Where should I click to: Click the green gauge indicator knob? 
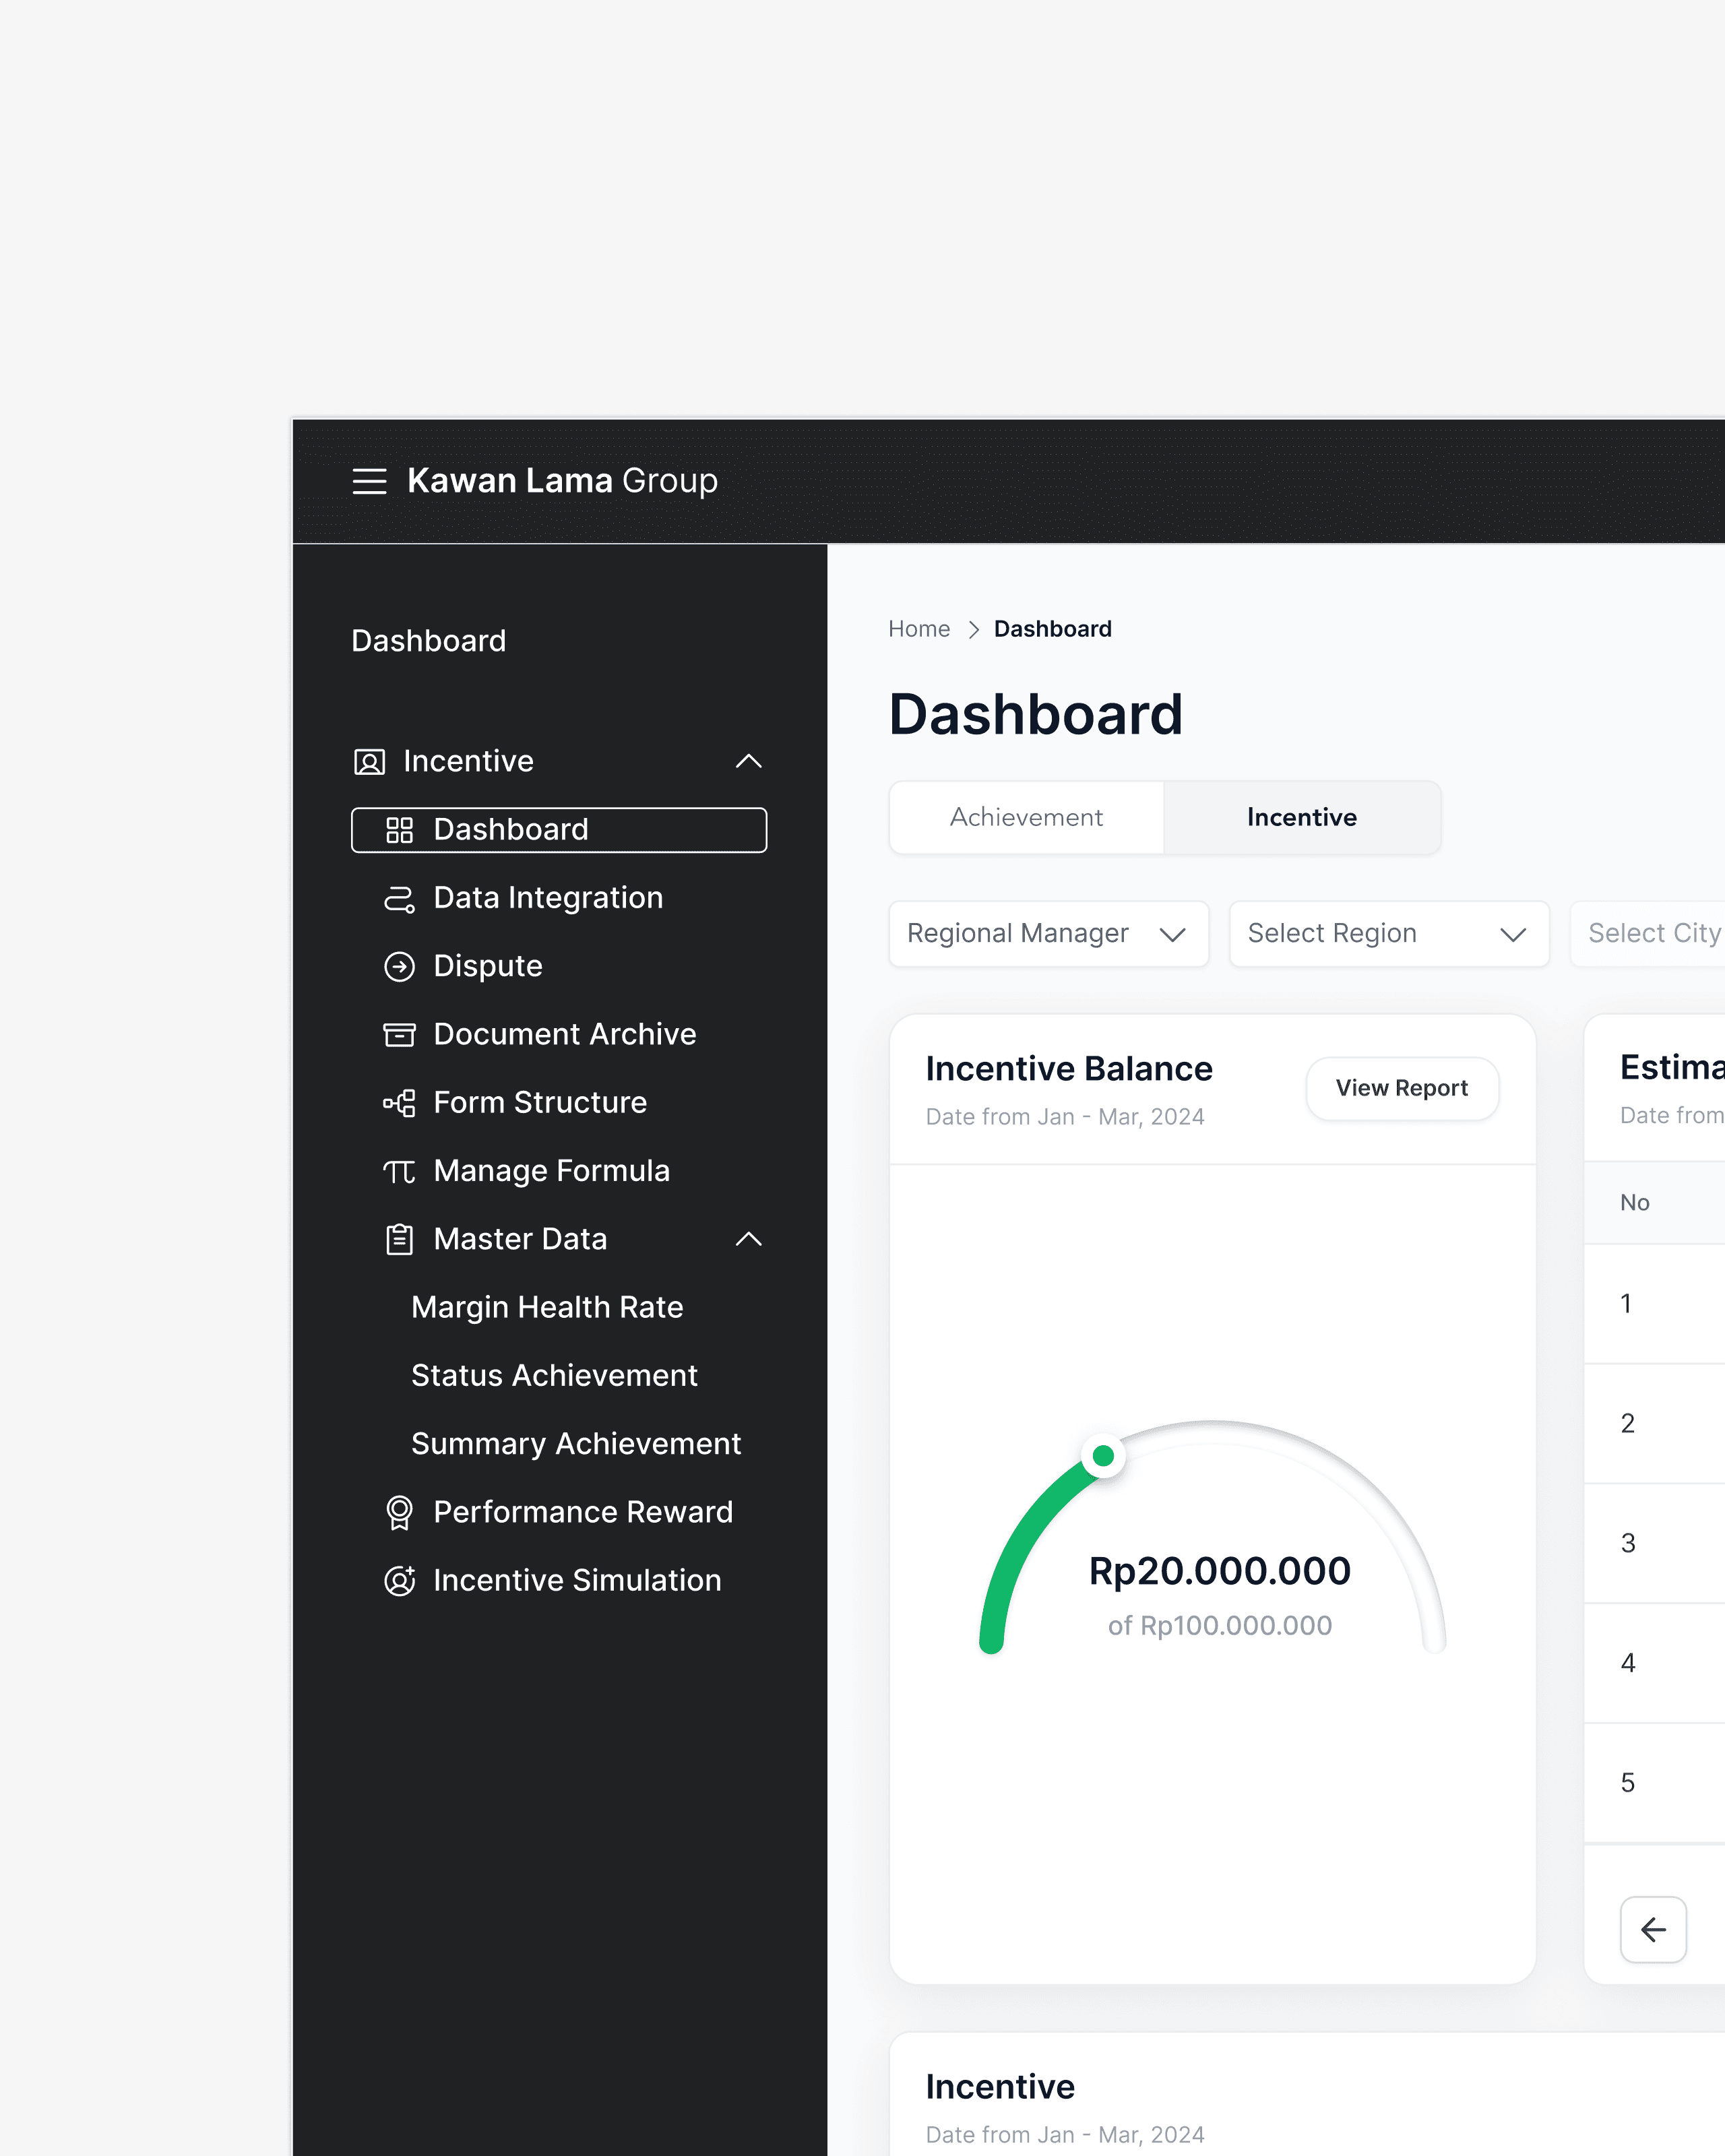[1103, 1455]
